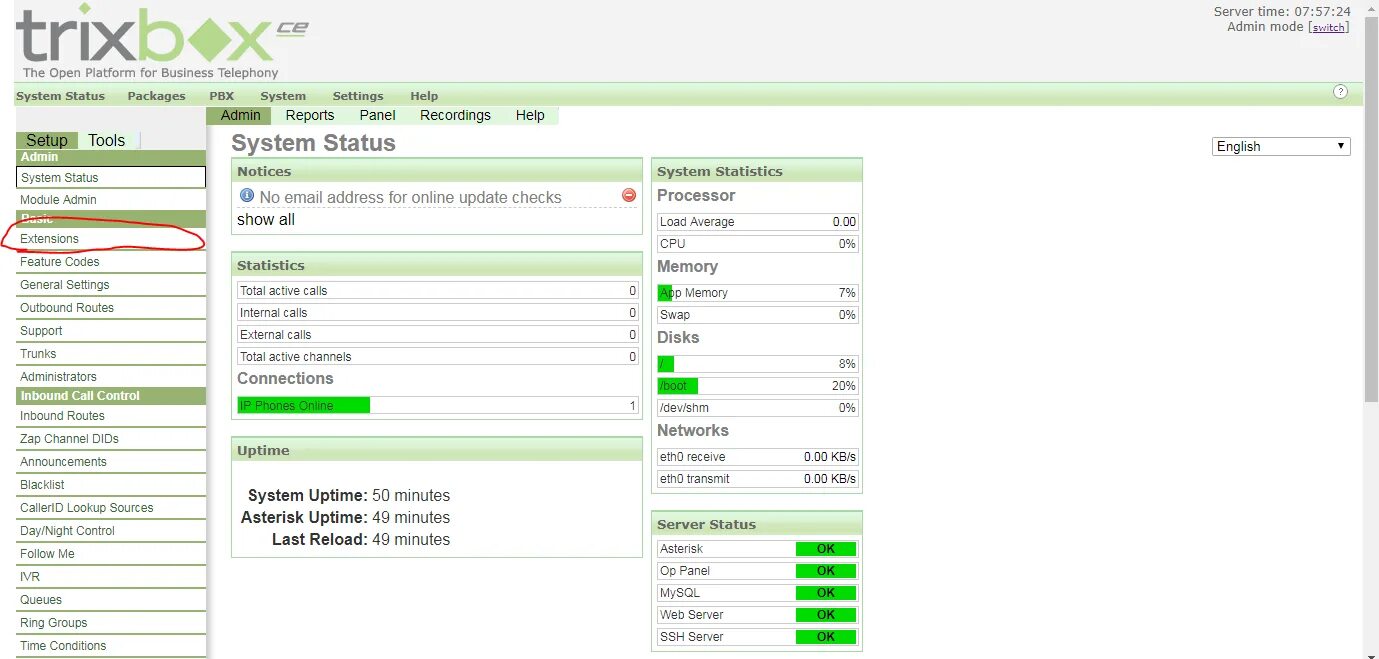This screenshot has height=659, width=1379.
Task: Open IVR in sidebar
Action: point(111,577)
